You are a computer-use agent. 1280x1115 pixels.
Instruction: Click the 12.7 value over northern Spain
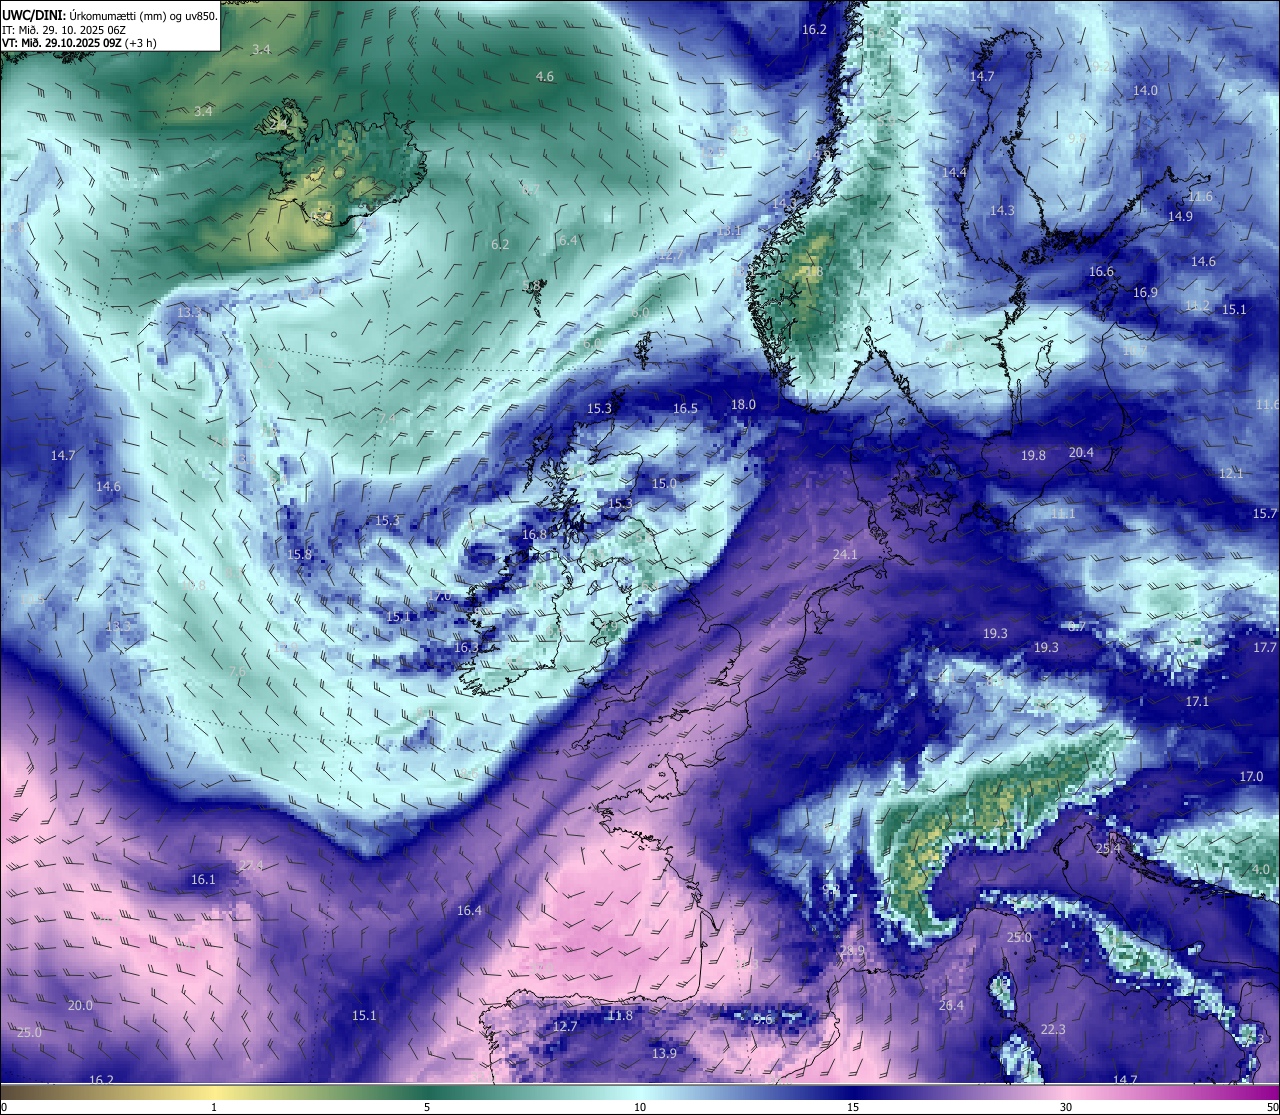(565, 1027)
